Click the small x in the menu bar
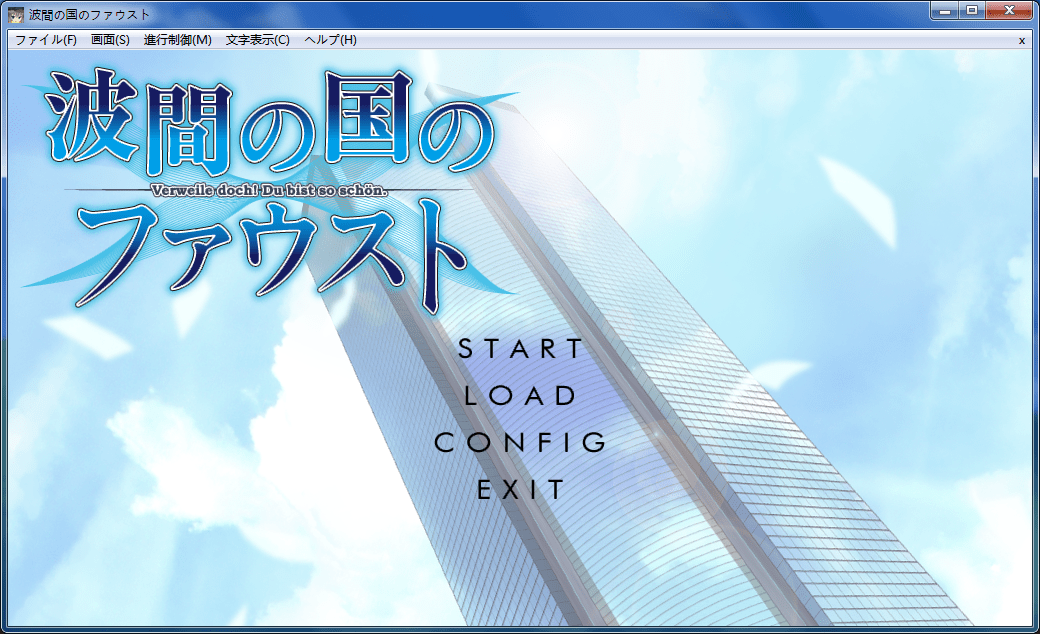Image resolution: width=1040 pixels, height=634 pixels. [x=1021, y=41]
